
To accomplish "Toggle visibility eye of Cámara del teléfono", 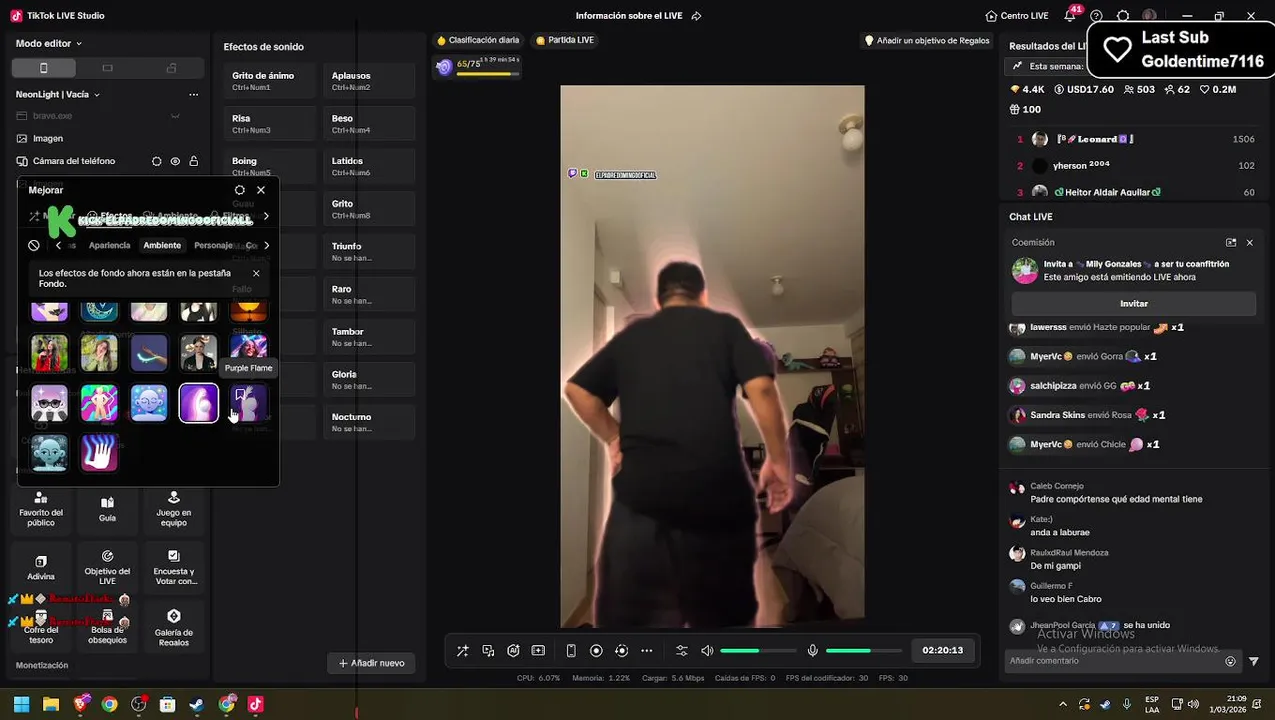I will [175, 161].
